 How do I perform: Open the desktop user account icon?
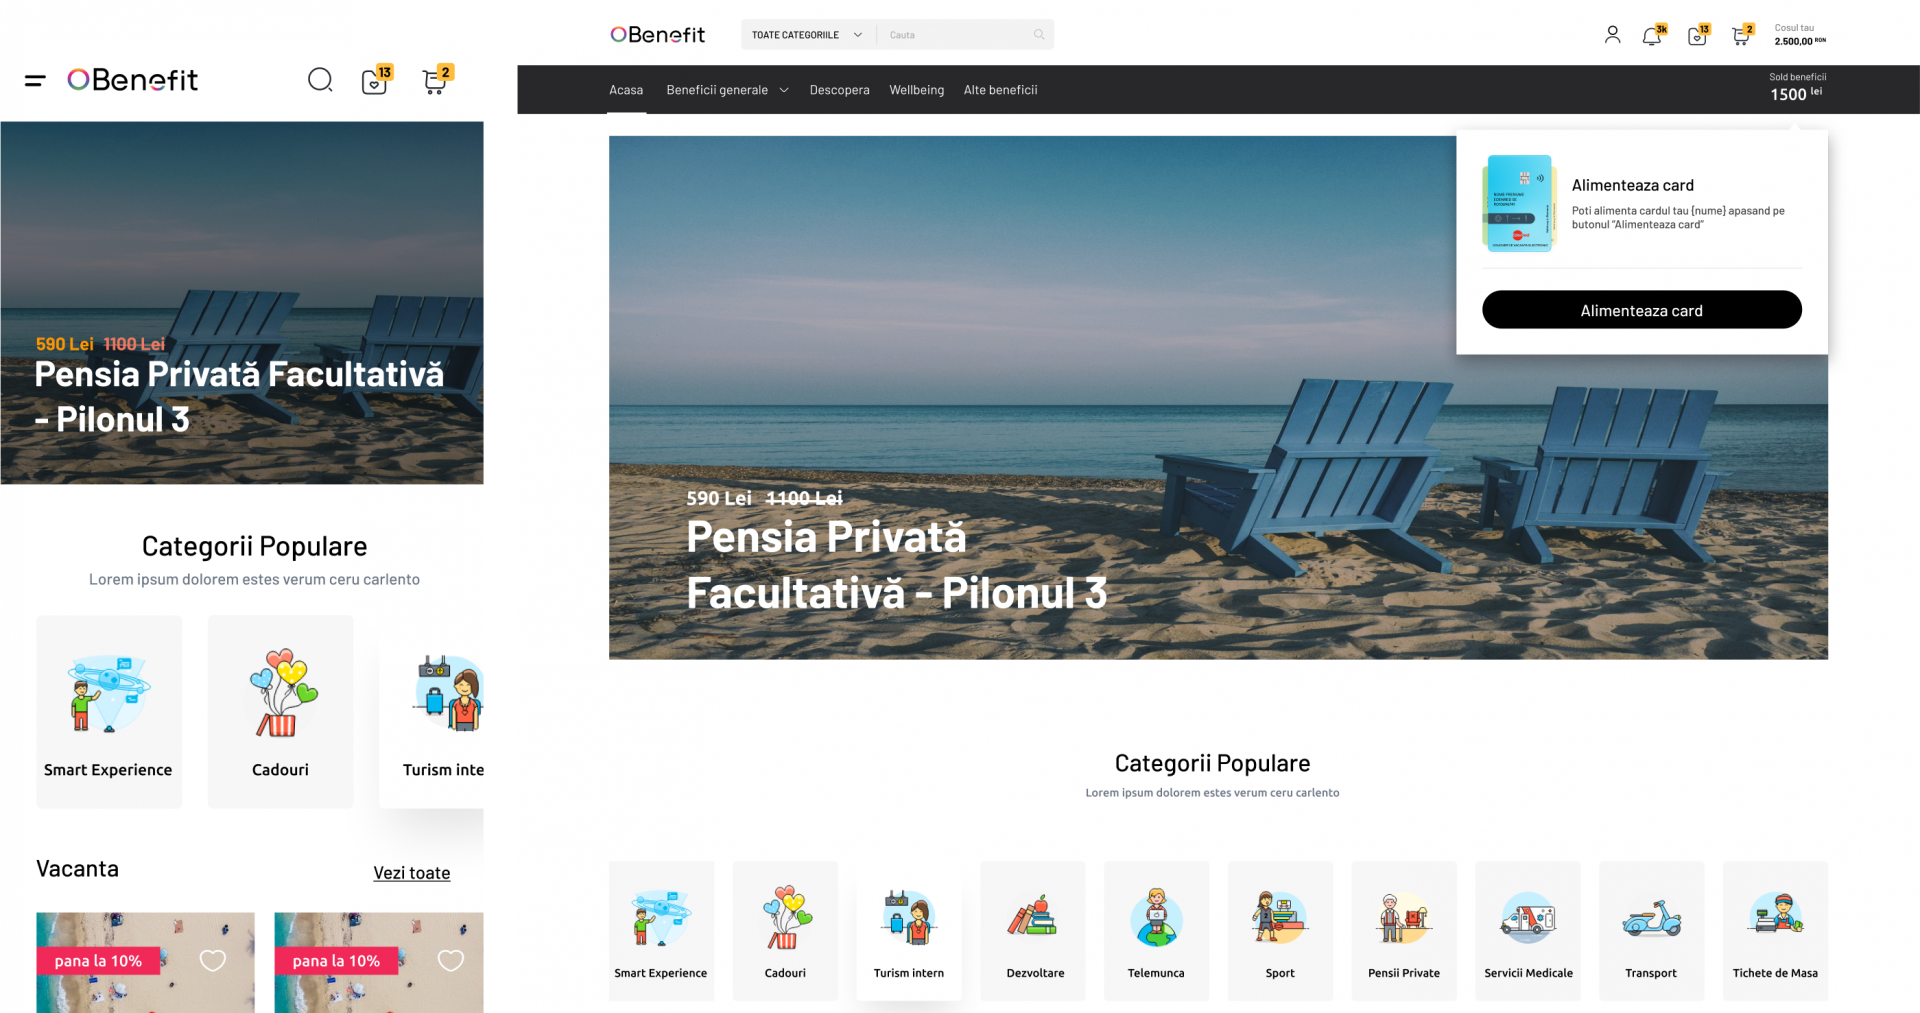[x=1612, y=35]
